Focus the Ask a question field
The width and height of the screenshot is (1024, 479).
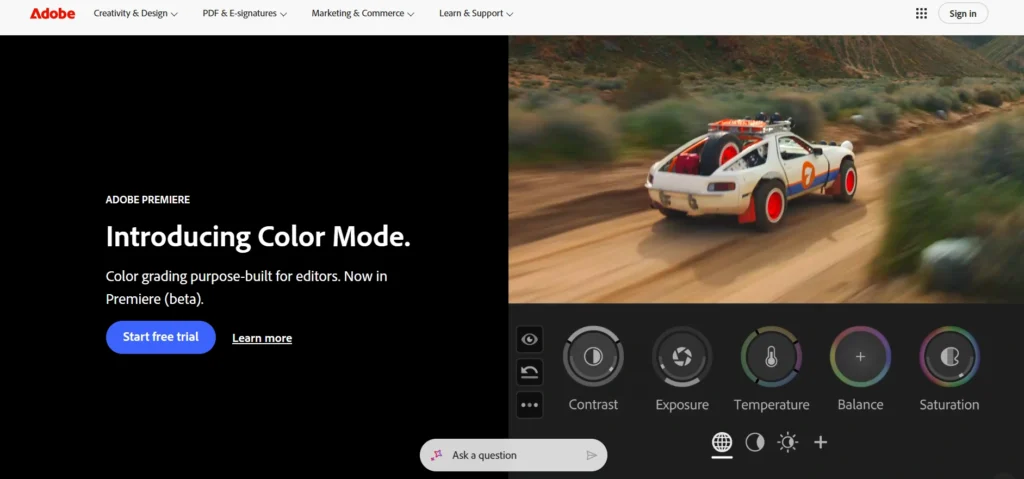tap(513, 455)
